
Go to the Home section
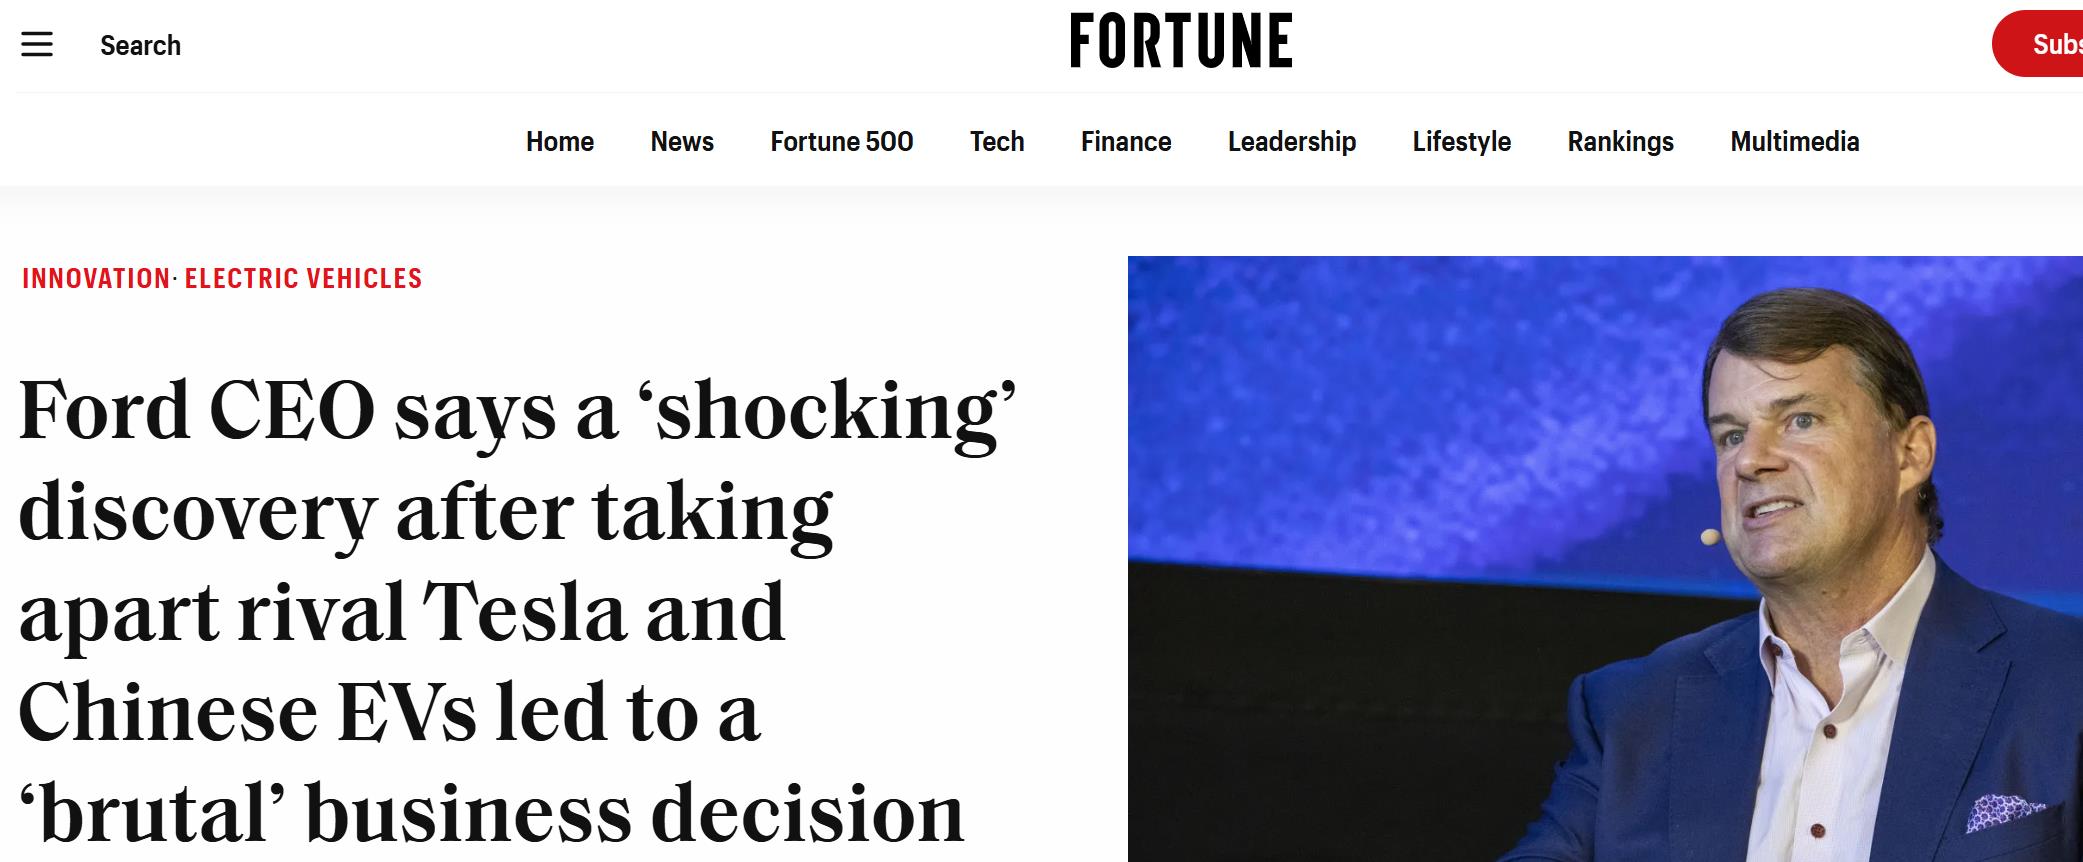pyautogui.click(x=560, y=142)
